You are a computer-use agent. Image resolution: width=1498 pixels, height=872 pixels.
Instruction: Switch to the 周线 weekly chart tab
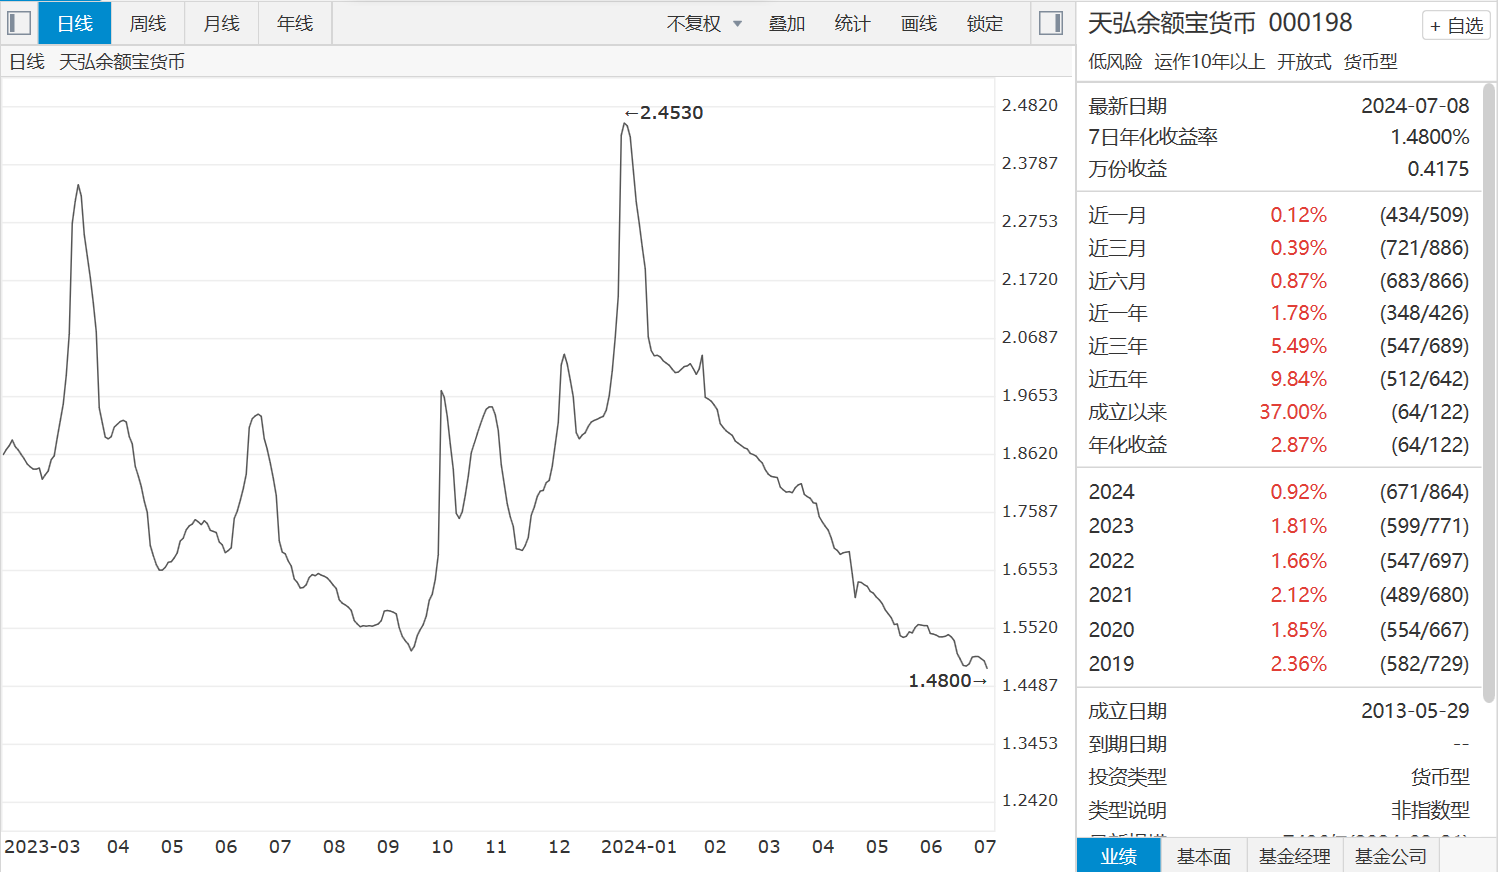tap(148, 23)
